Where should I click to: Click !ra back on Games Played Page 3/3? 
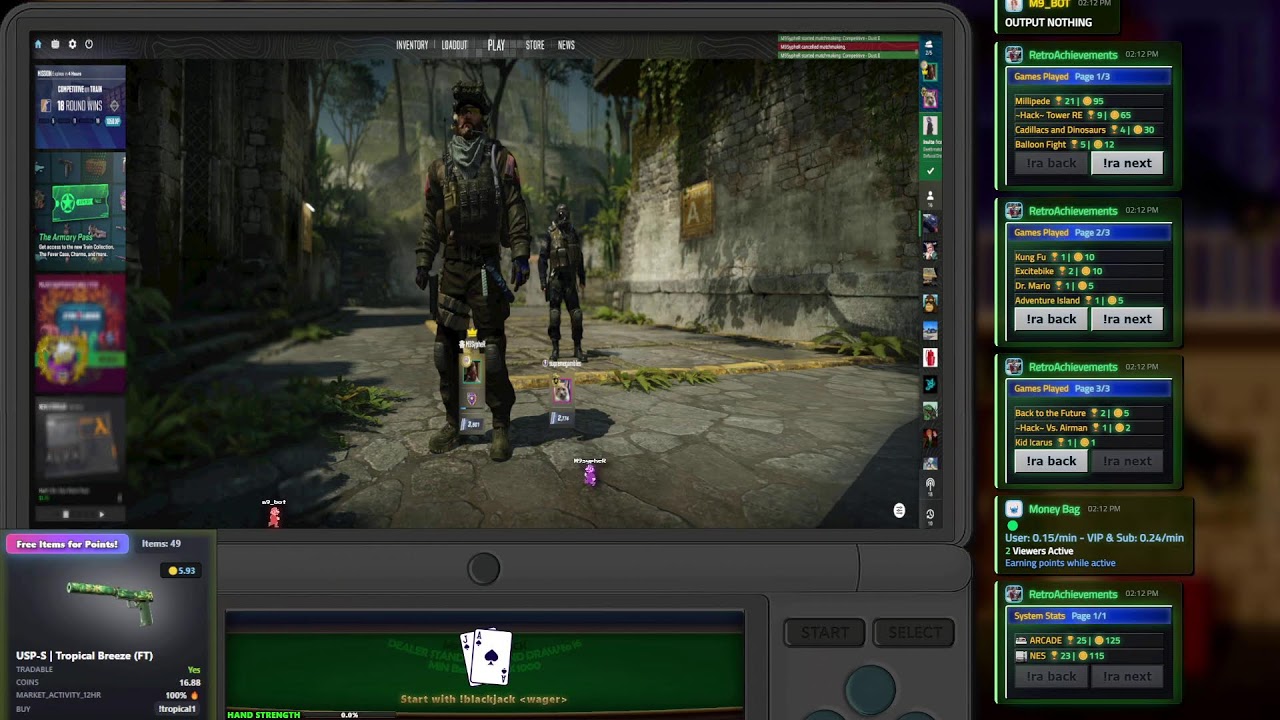pyautogui.click(x=1051, y=461)
